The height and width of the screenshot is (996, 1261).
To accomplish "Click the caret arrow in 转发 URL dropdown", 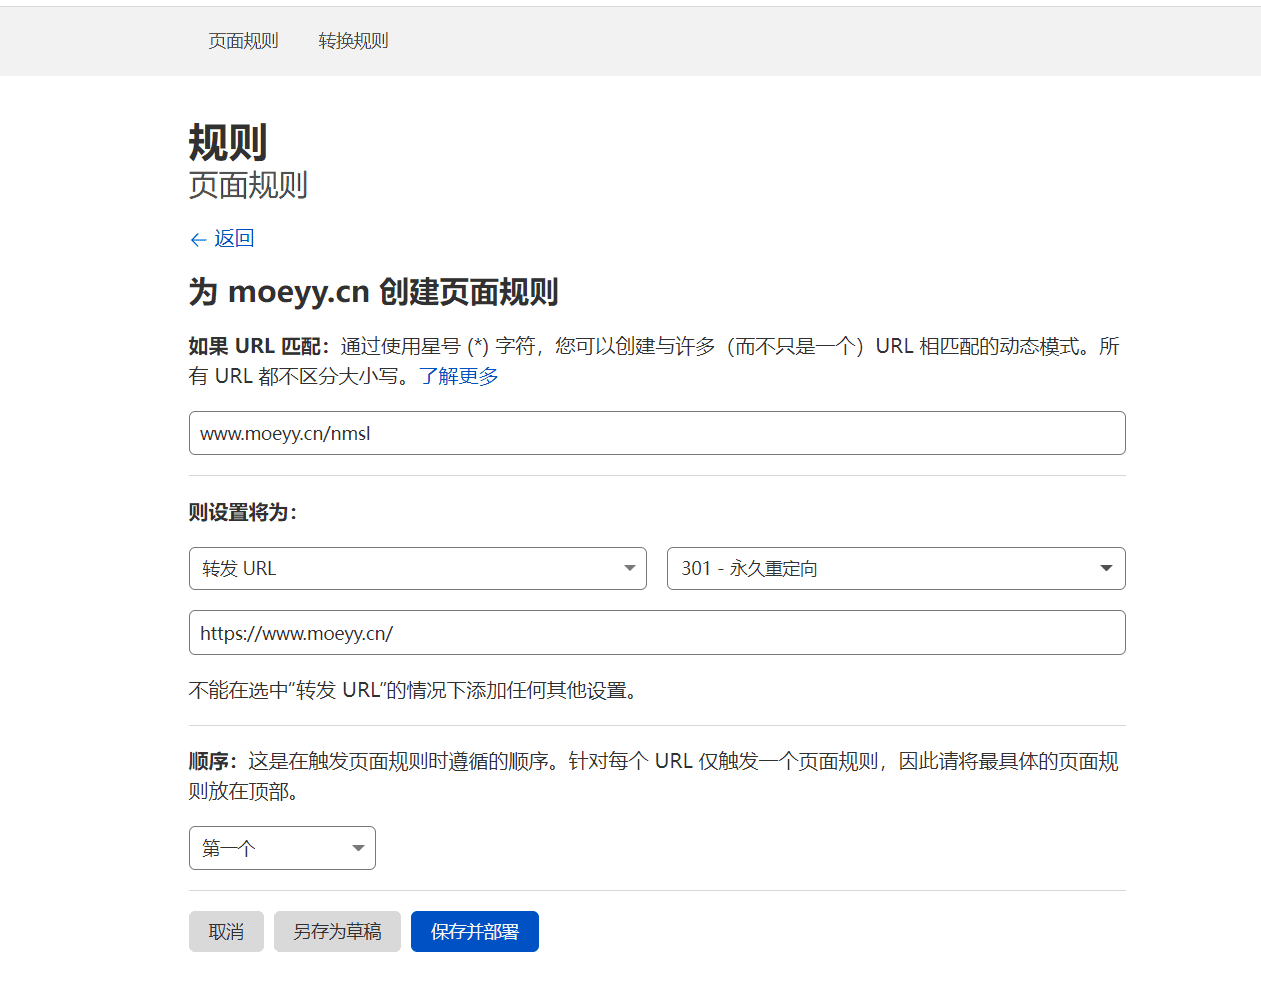I will (x=629, y=568).
